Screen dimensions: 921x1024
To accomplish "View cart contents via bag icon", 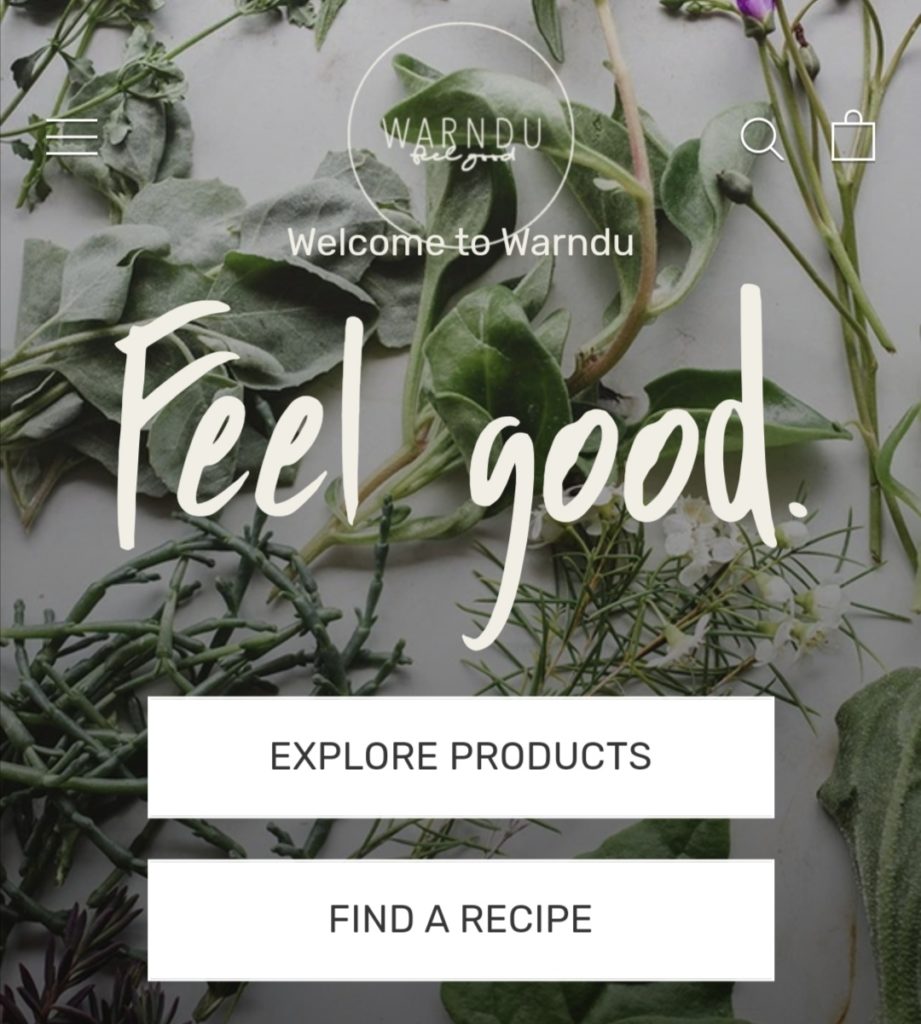I will 852,135.
